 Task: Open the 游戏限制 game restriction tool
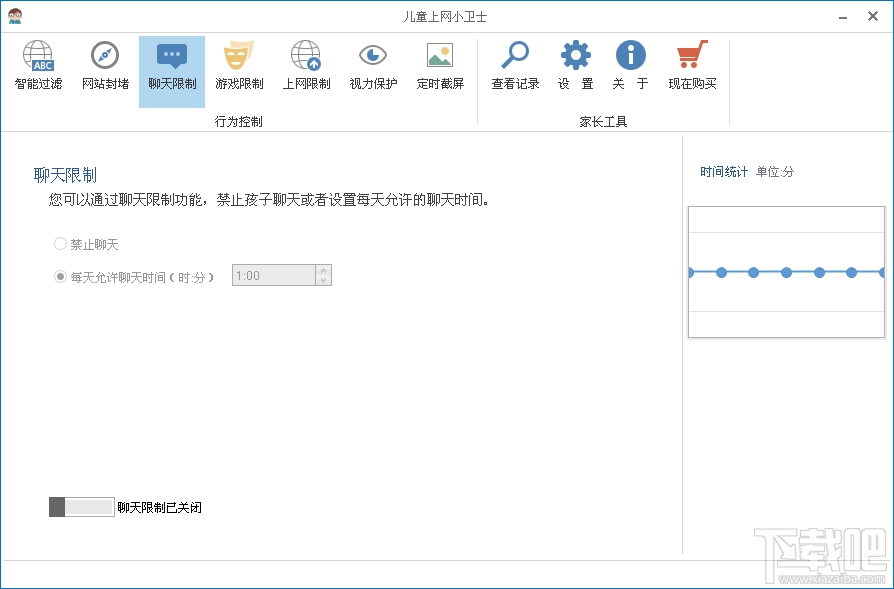coord(239,66)
